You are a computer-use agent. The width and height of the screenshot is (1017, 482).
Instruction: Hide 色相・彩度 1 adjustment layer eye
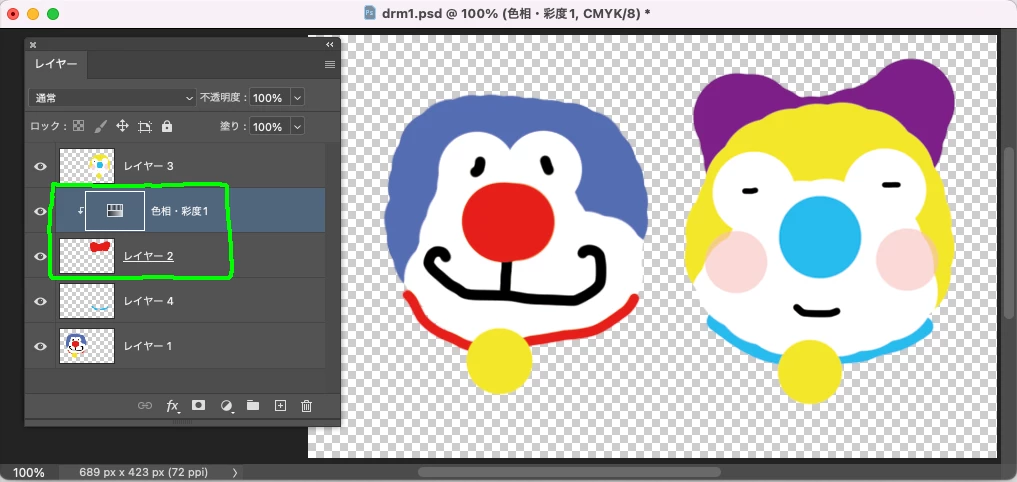click(40, 211)
